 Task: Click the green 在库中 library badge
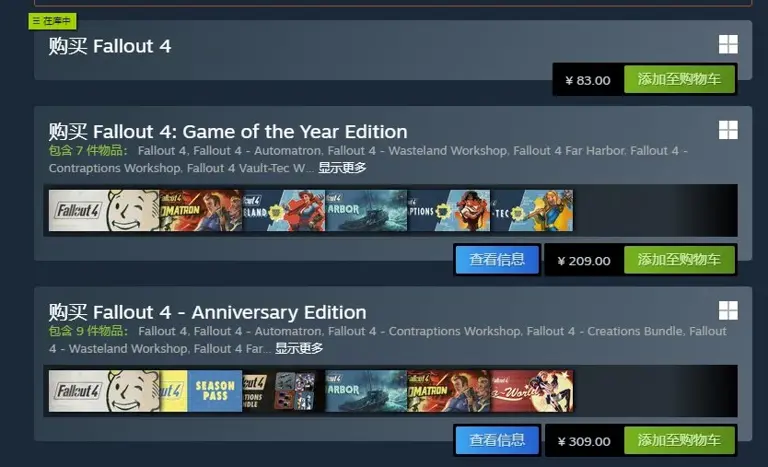[52, 21]
